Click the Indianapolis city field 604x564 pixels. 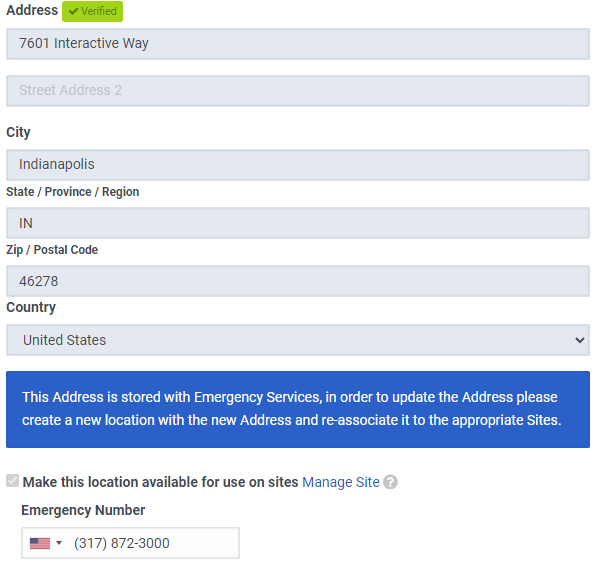tap(298, 165)
